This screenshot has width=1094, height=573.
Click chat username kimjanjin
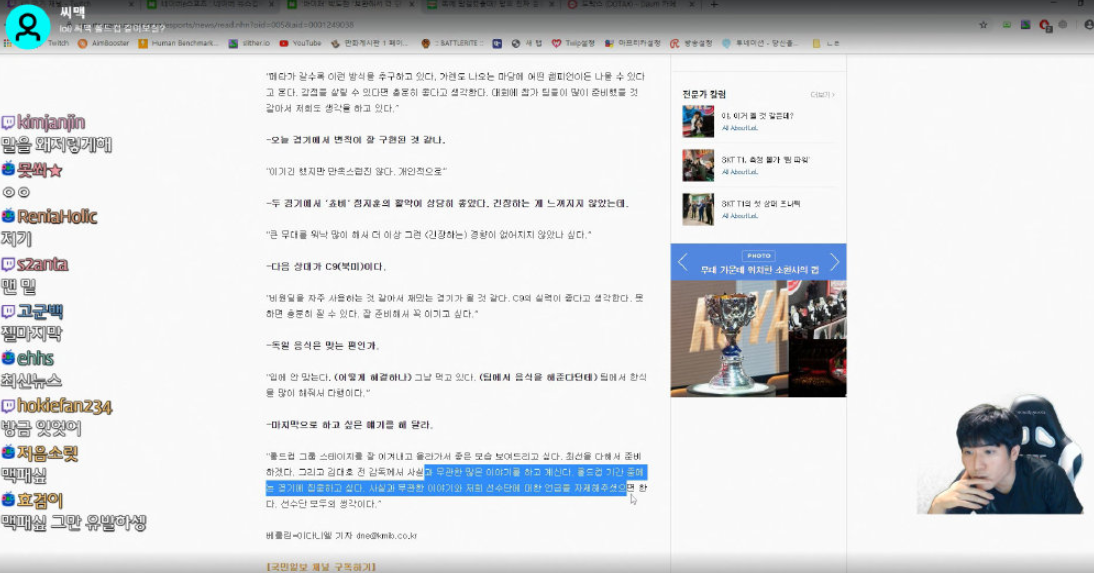point(51,122)
